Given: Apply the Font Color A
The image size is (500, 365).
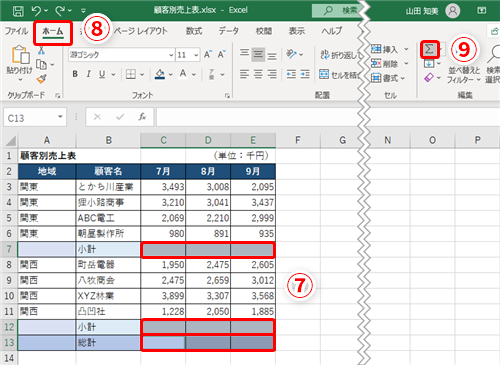Looking at the screenshot, I should pyautogui.click(x=183, y=74).
